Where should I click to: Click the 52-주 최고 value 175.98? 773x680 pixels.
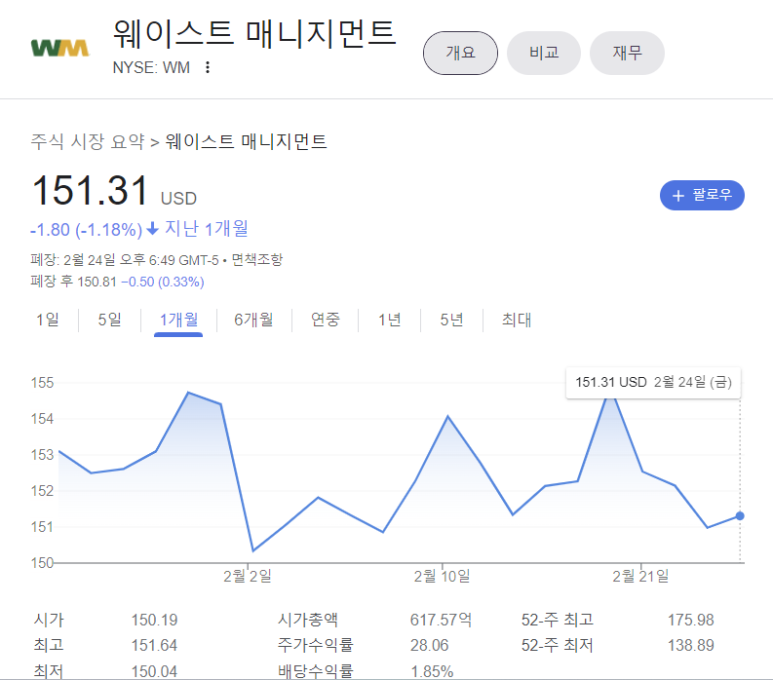click(x=691, y=620)
